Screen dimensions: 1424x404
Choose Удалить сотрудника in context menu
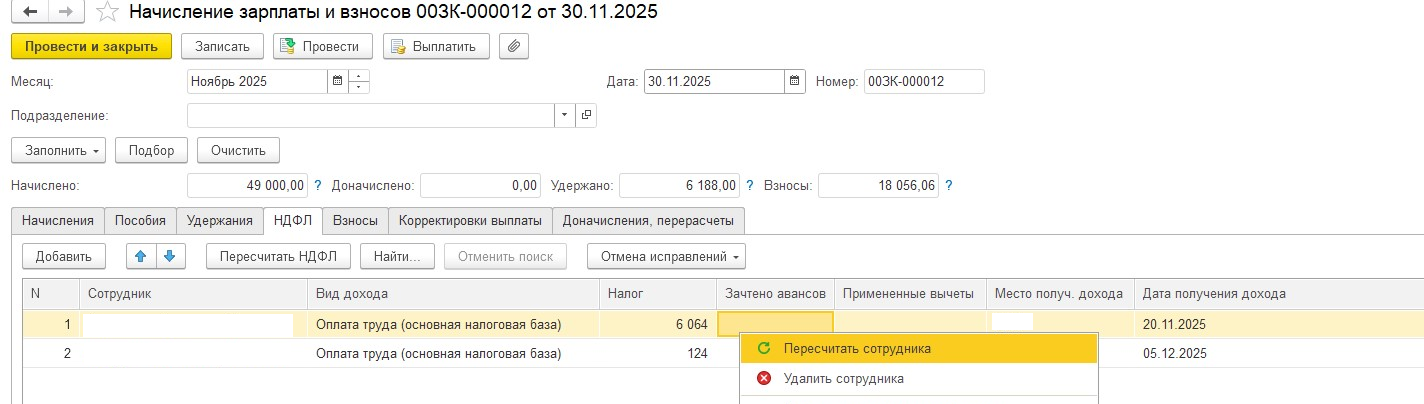[x=843, y=378]
